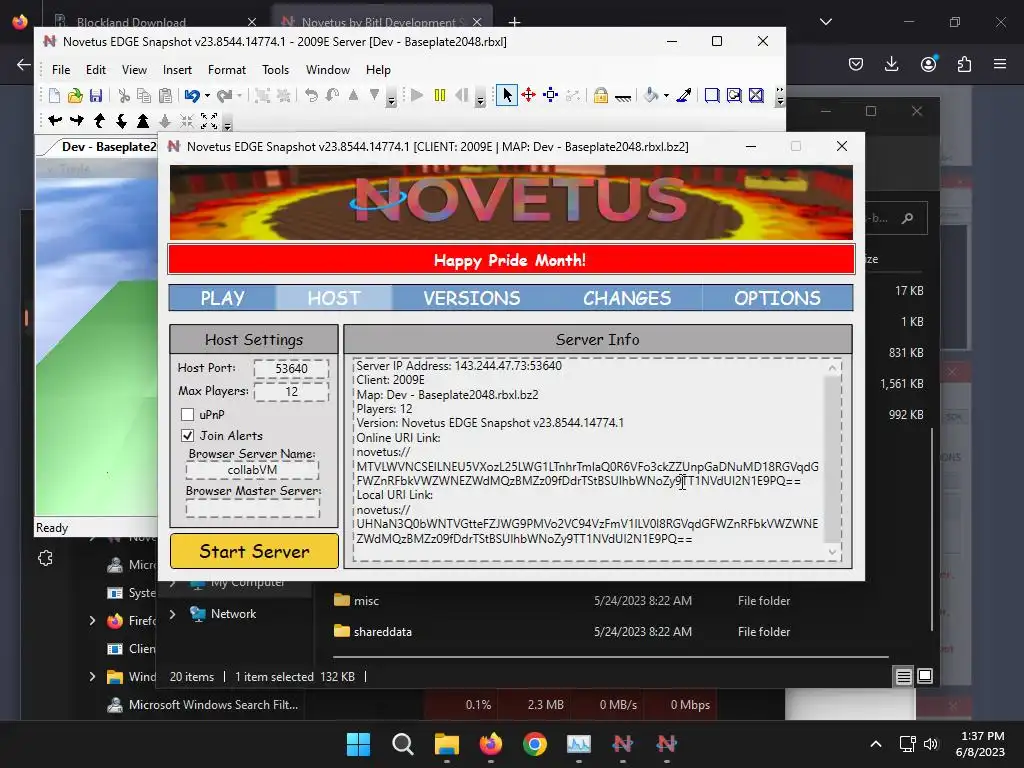Screen dimensions: 1024x768
Task: Expand the Network tree item
Action: coord(172,614)
